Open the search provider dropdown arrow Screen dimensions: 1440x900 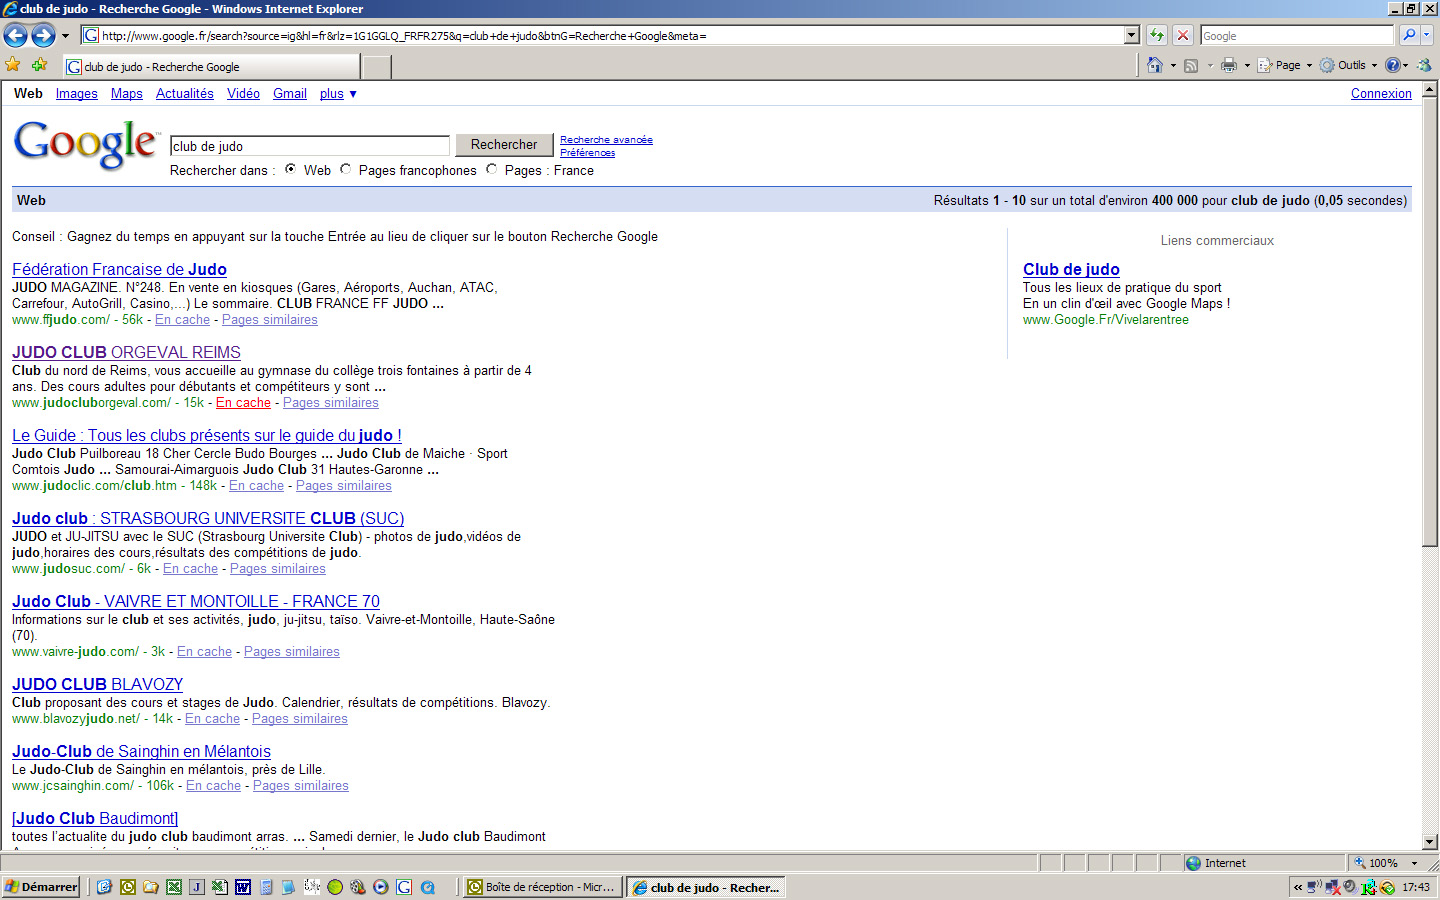(x=1427, y=35)
